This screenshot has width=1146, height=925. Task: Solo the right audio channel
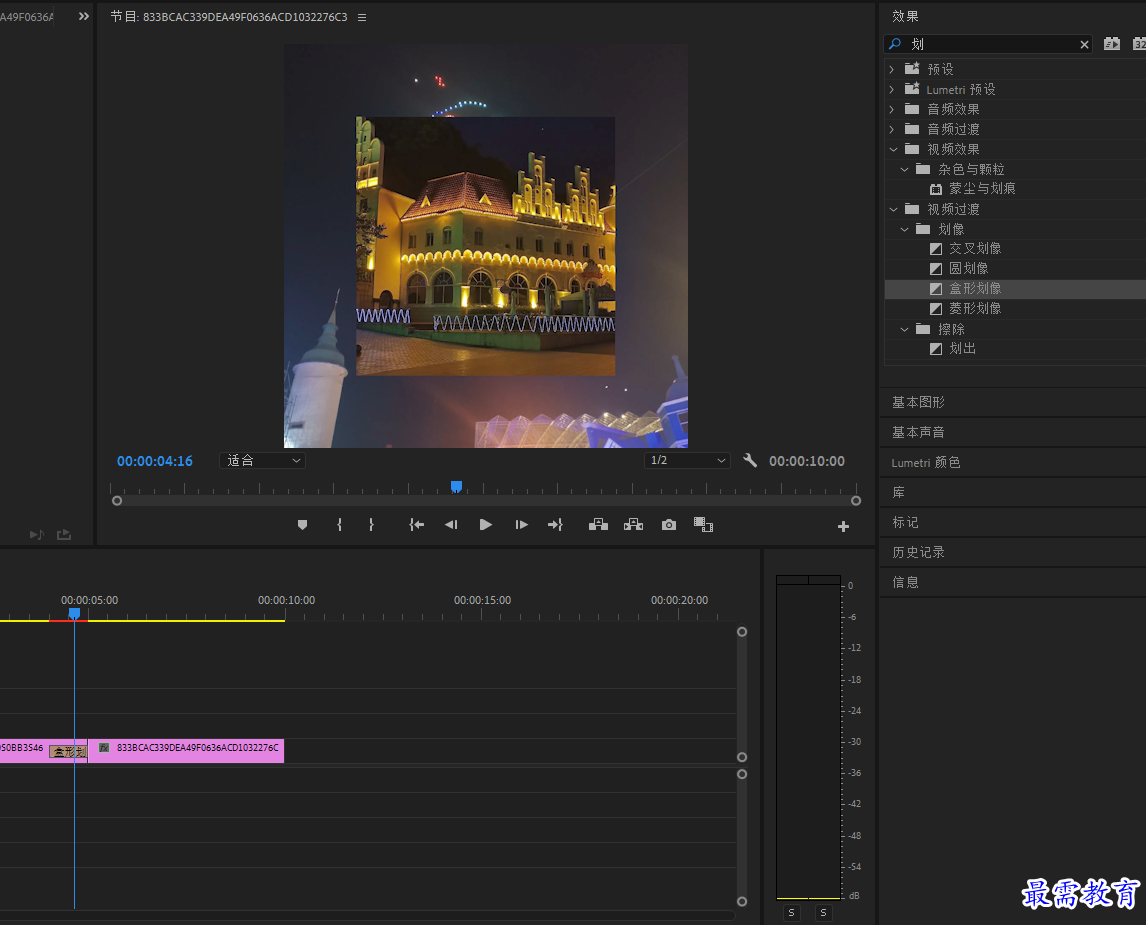pos(824,913)
